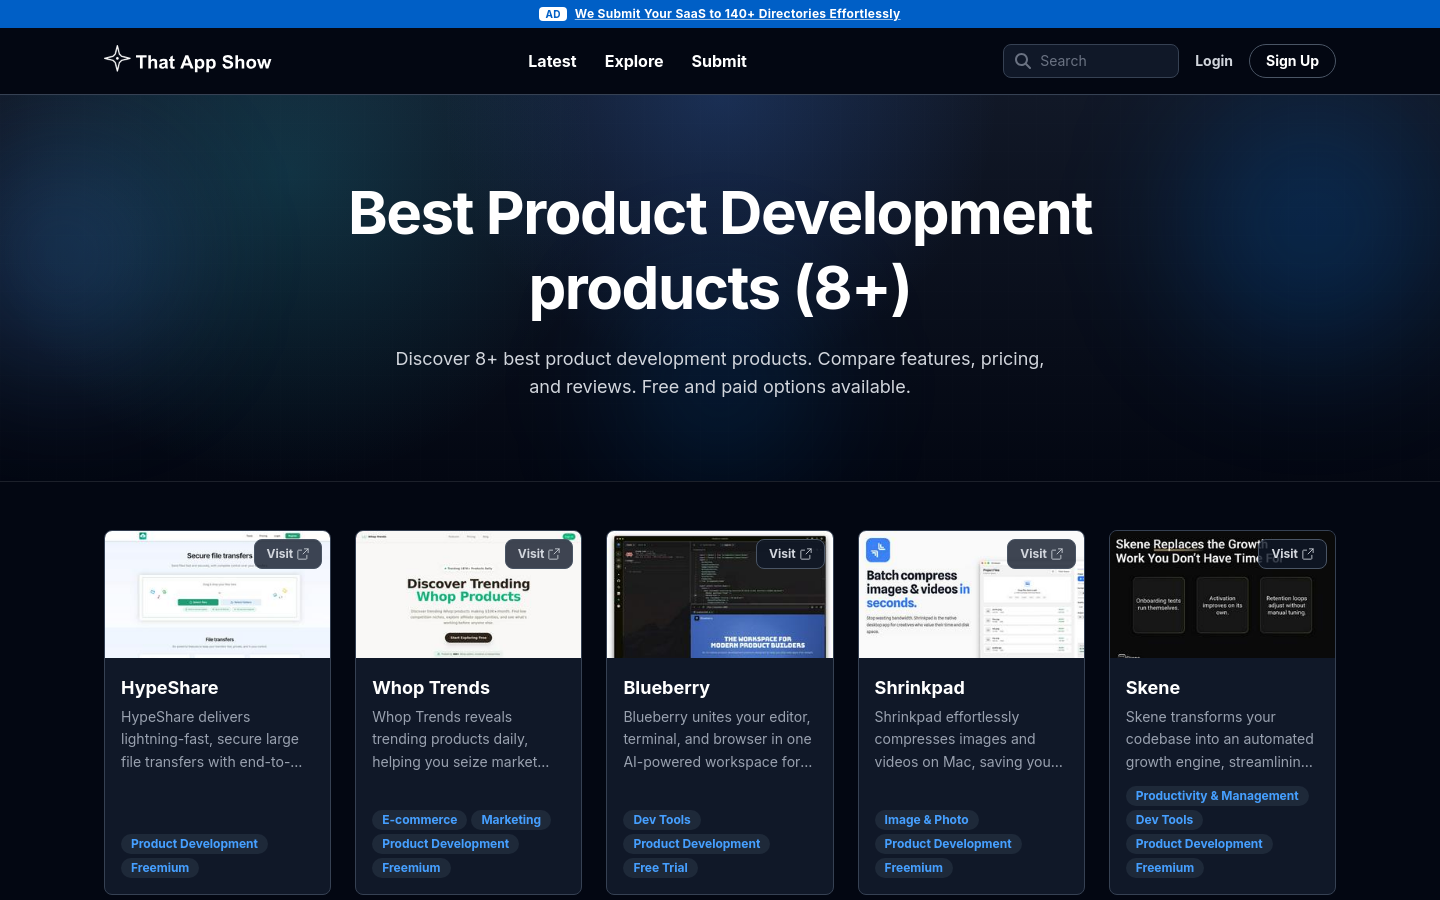The image size is (1440, 900).
Task: Open the Blueberry product title
Action: click(x=666, y=688)
